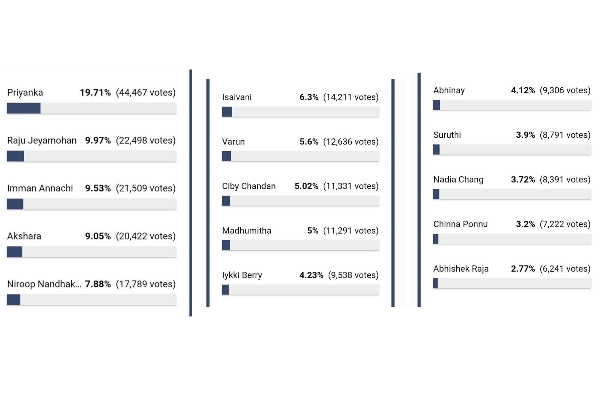Viewport: 600px width, 400px height.
Task: Select the Imman Annachi name
Action: coord(38,188)
